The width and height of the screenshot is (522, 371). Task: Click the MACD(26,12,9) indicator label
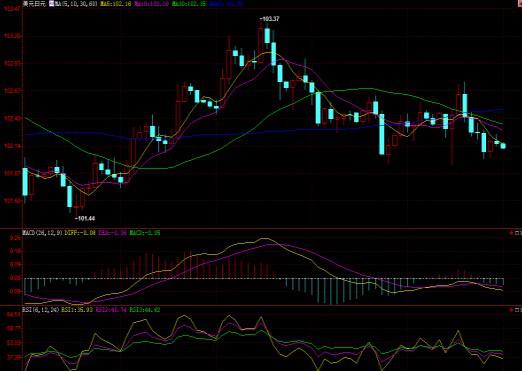click(x=42, y=233)
